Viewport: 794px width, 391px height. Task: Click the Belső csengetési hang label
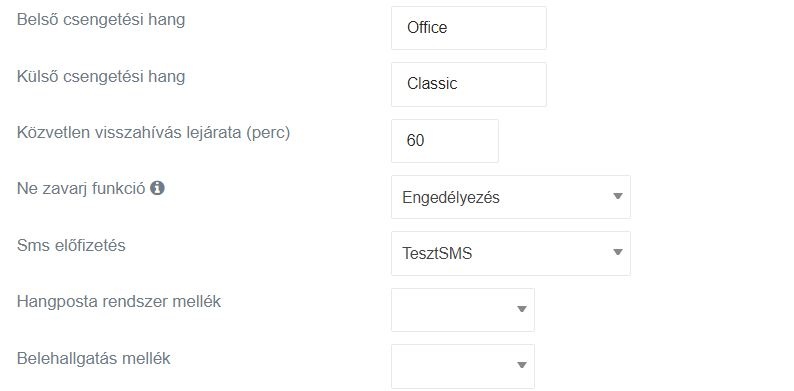(101, 20)
